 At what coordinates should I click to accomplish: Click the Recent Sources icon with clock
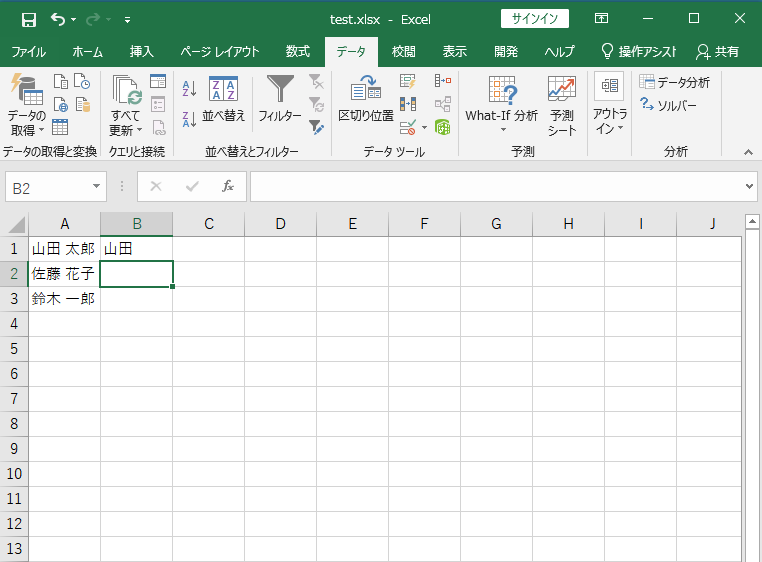point(82,81)
